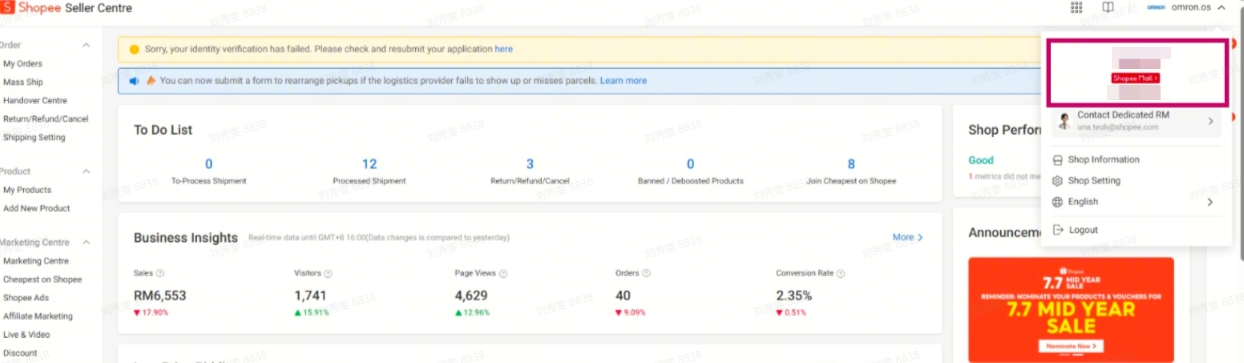Open My Orders in sidebar
The image size is (1244, 363).
pyautogui.click(x=23, y=64)
